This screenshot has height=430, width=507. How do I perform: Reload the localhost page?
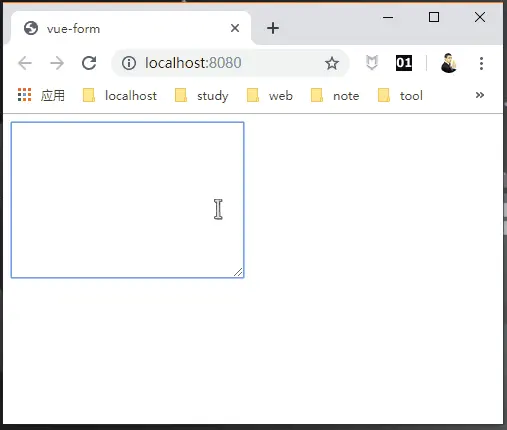coord(89,63)
